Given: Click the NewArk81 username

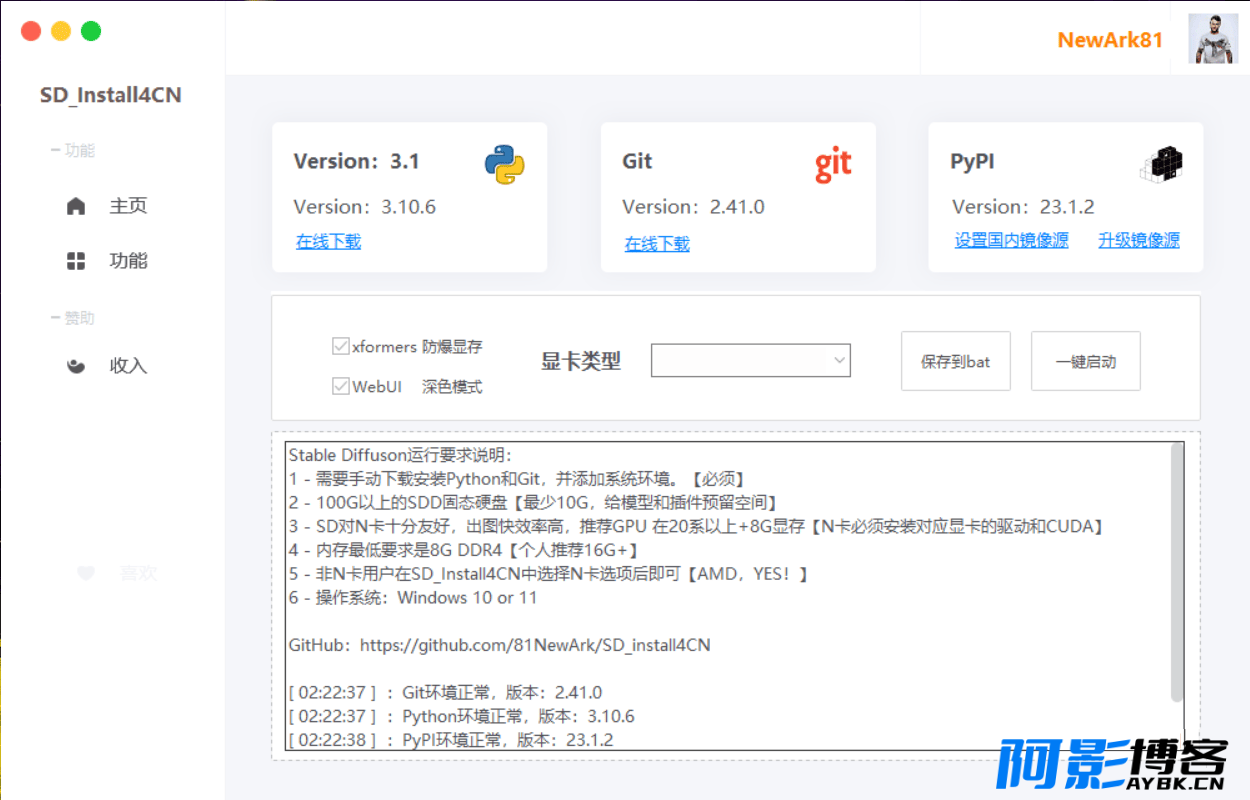Looking at the screenshot, I should (x=1110, y=40).
